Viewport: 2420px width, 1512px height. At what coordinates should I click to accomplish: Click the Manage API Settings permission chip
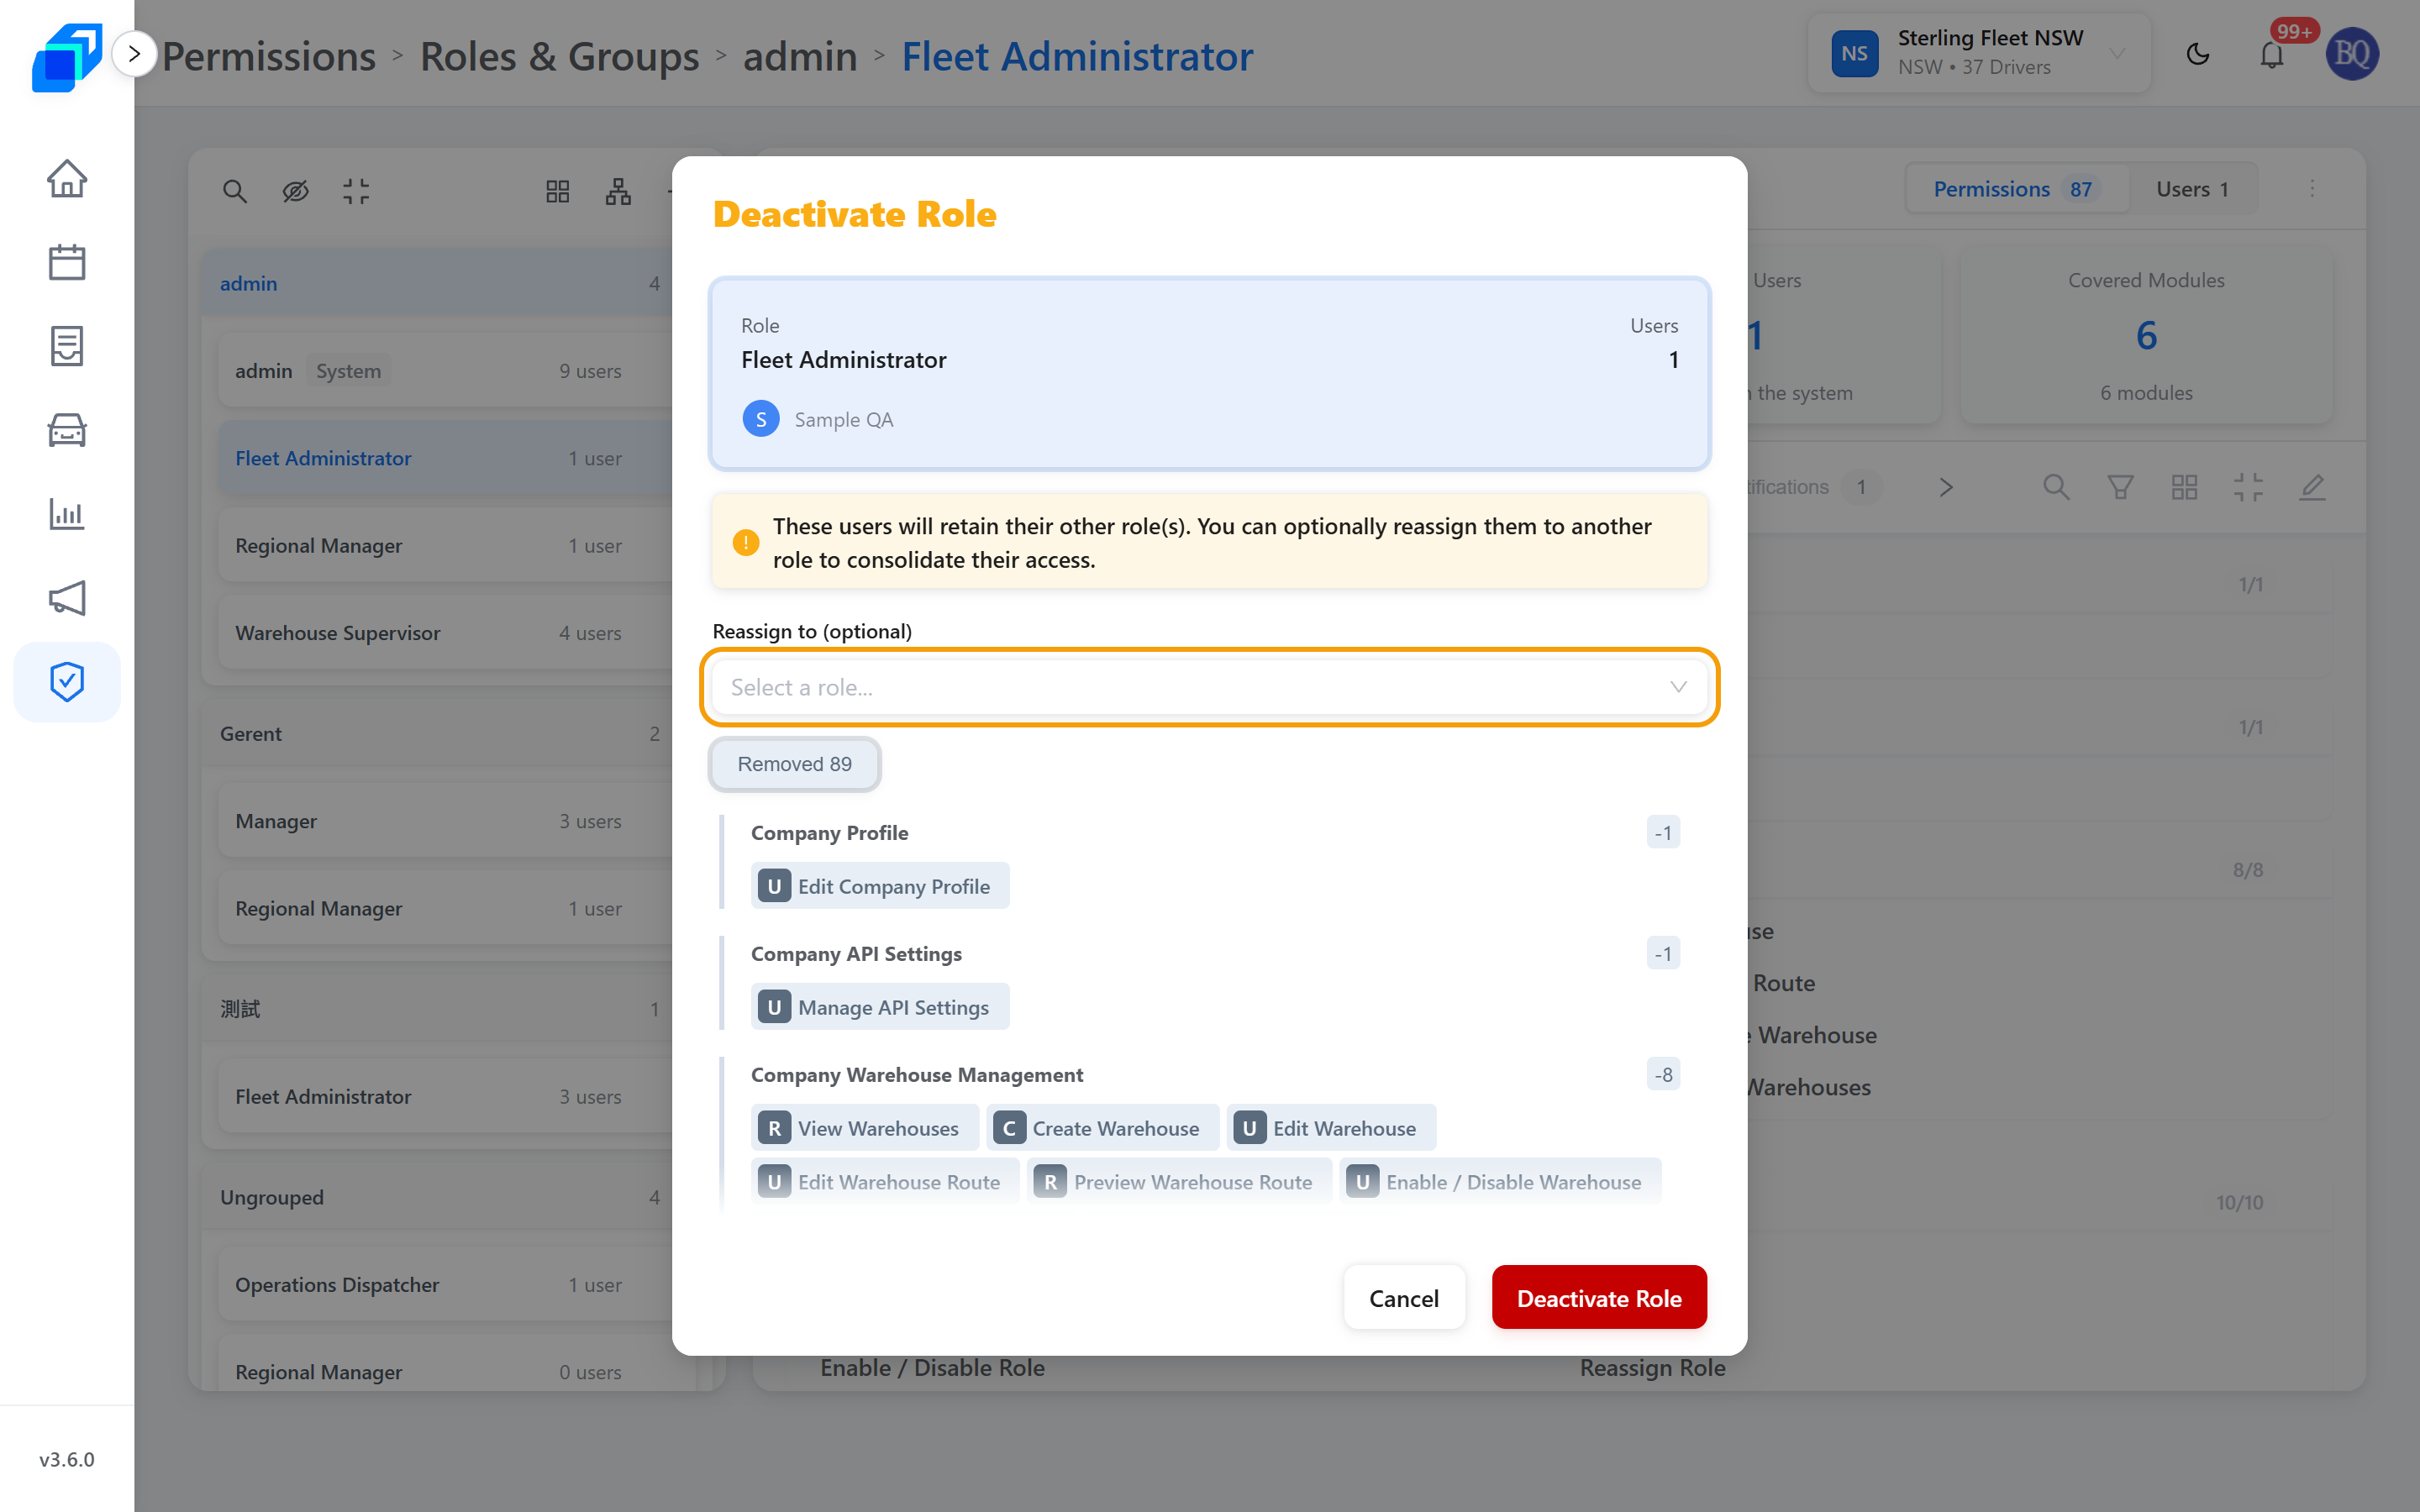pyautogui.click(x=880, y=1007)
